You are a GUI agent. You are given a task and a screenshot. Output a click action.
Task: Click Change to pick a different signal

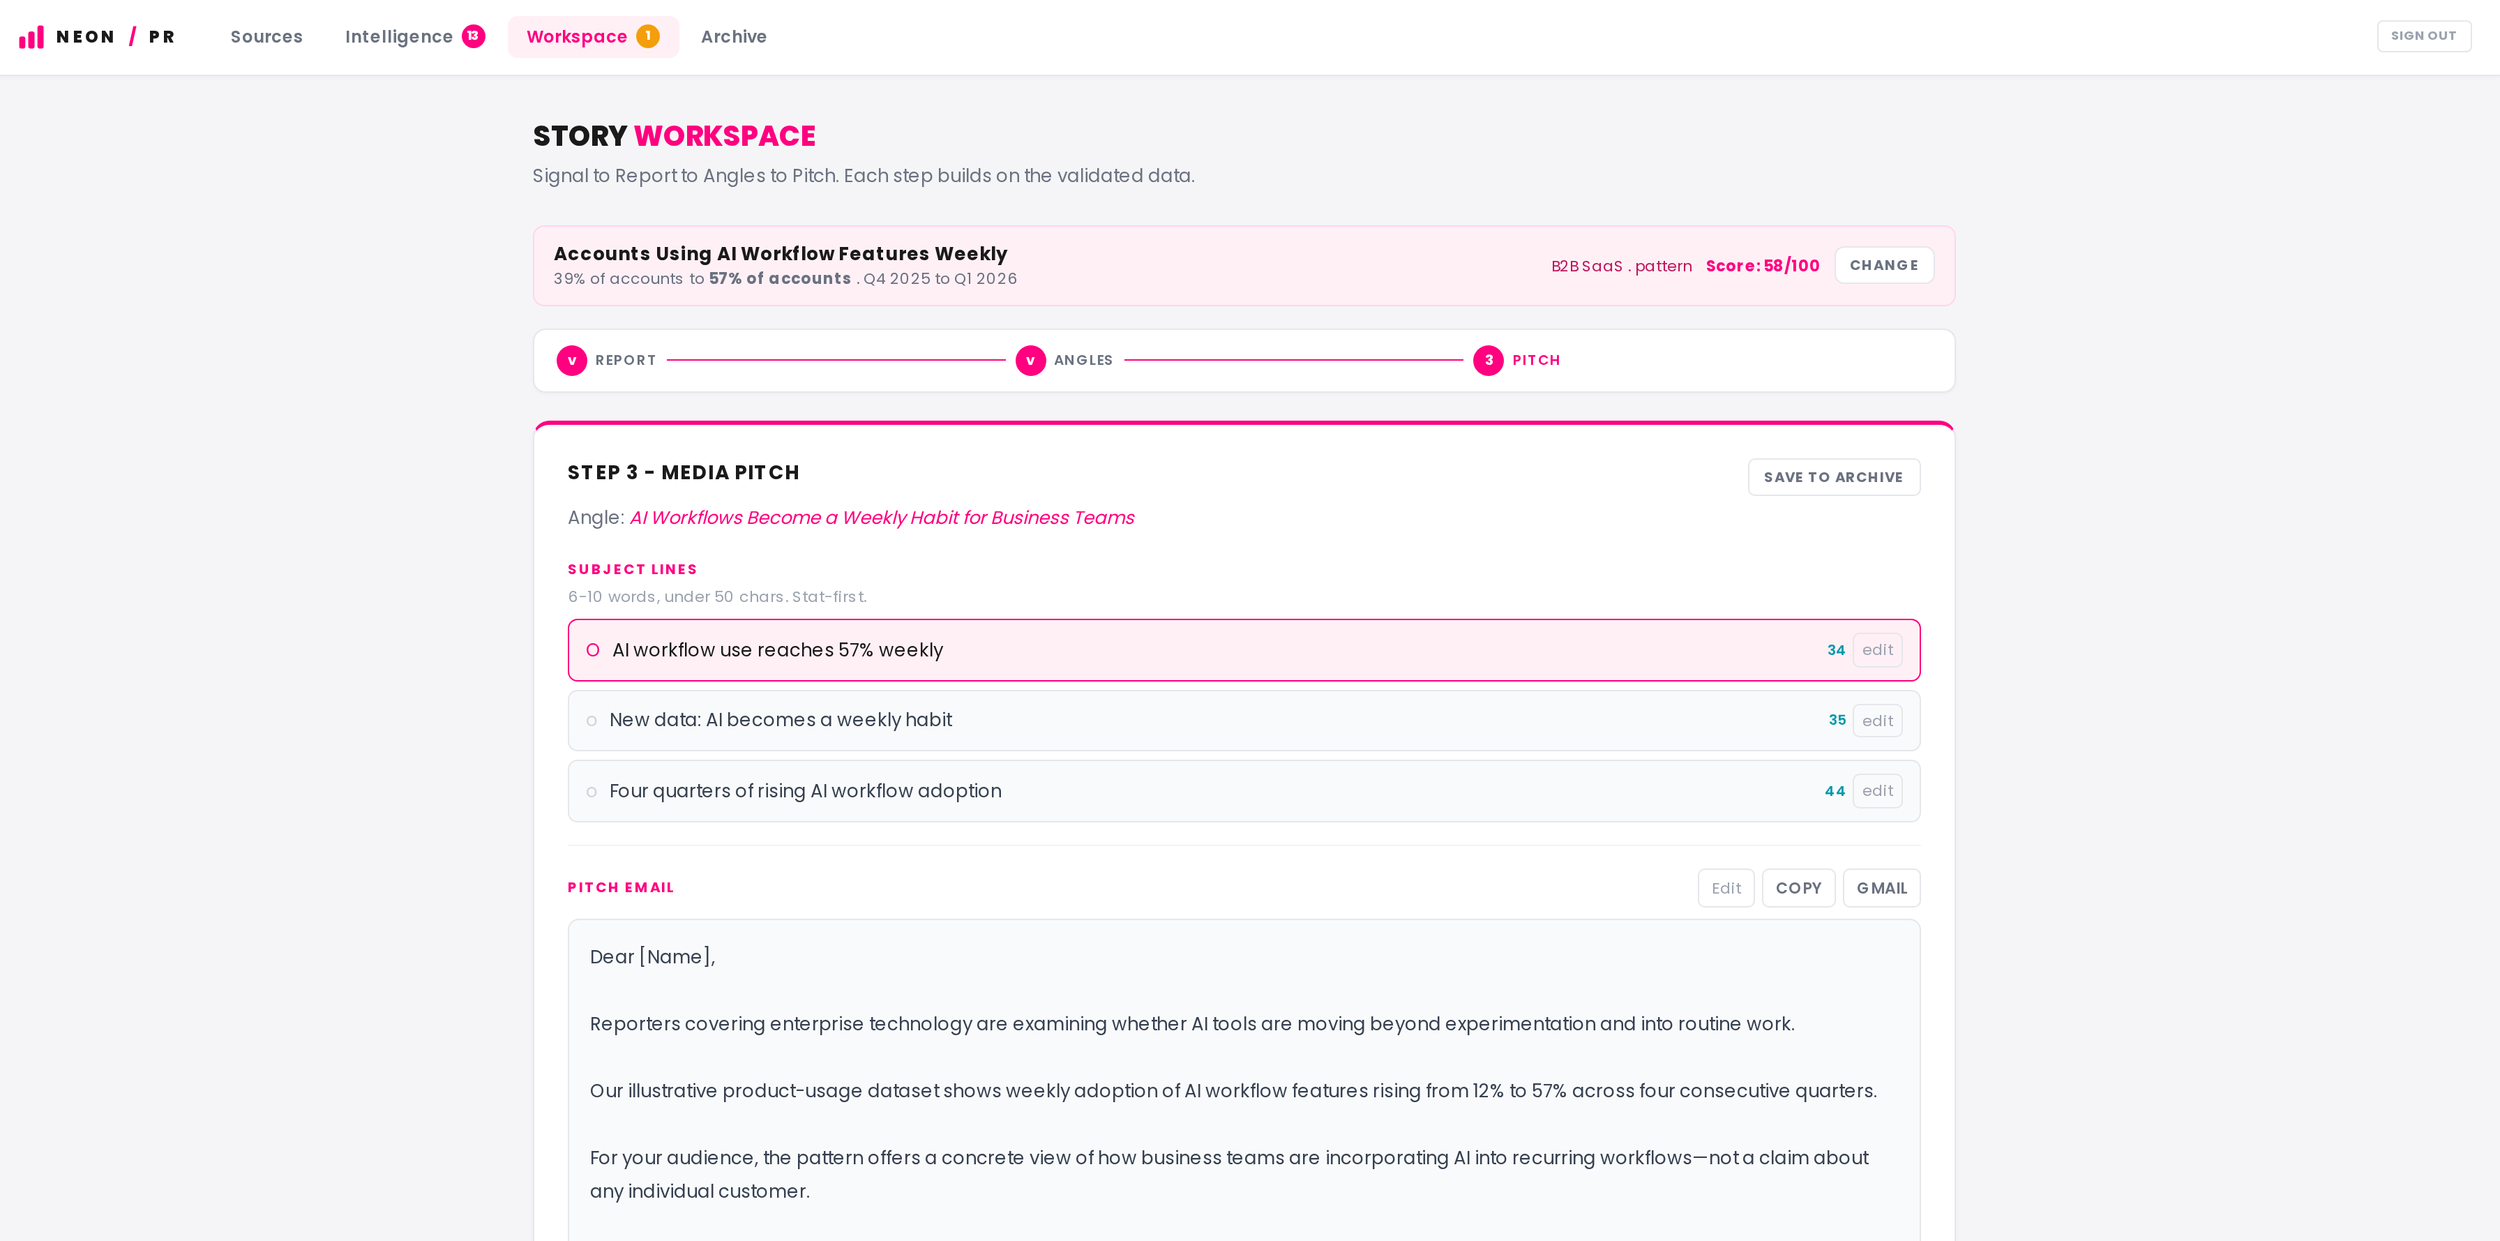click(1883, 265)
